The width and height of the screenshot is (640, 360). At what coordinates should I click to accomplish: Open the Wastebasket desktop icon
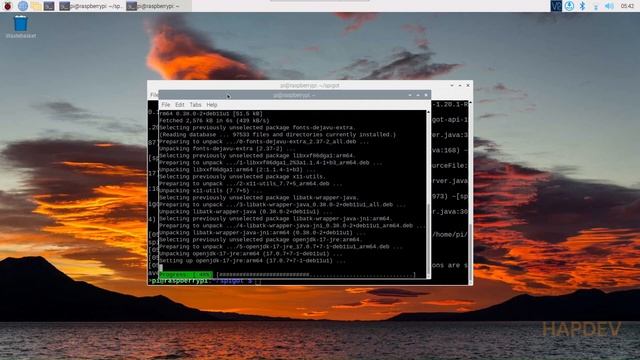point(20,27)
